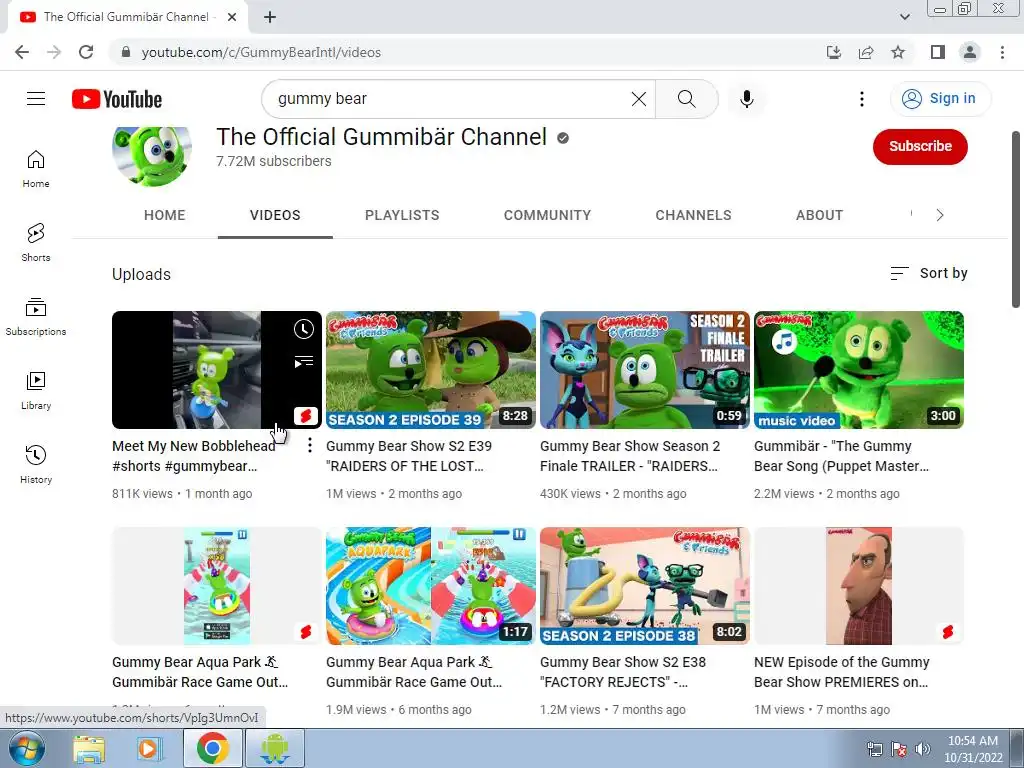
Task: Open the ABOUT tab
Action: click(820, 216)
